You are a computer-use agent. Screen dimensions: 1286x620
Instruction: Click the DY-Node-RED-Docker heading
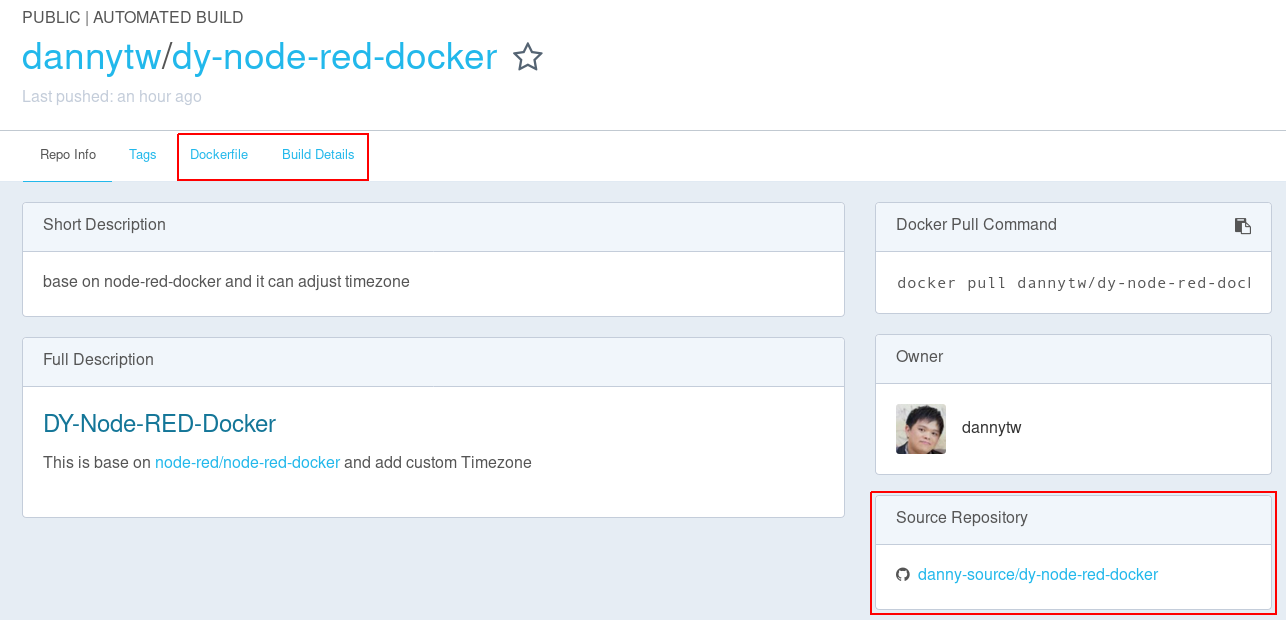coord(159,424)
